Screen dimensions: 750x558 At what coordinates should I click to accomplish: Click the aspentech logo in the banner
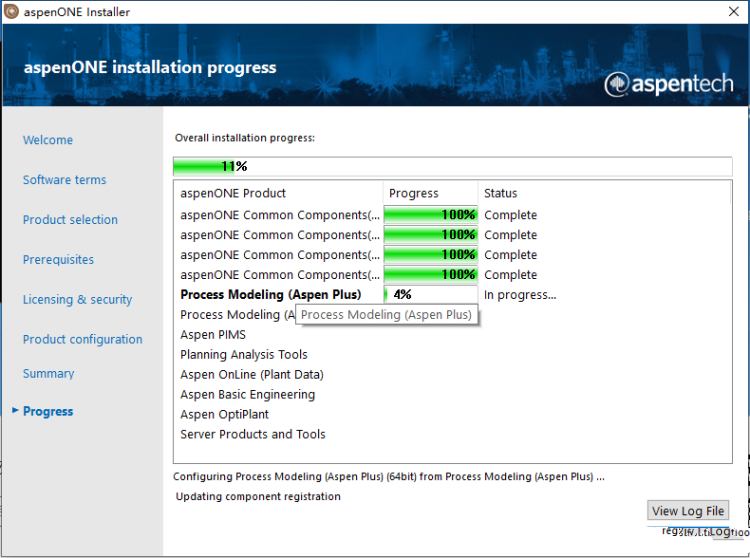point(668,84)
